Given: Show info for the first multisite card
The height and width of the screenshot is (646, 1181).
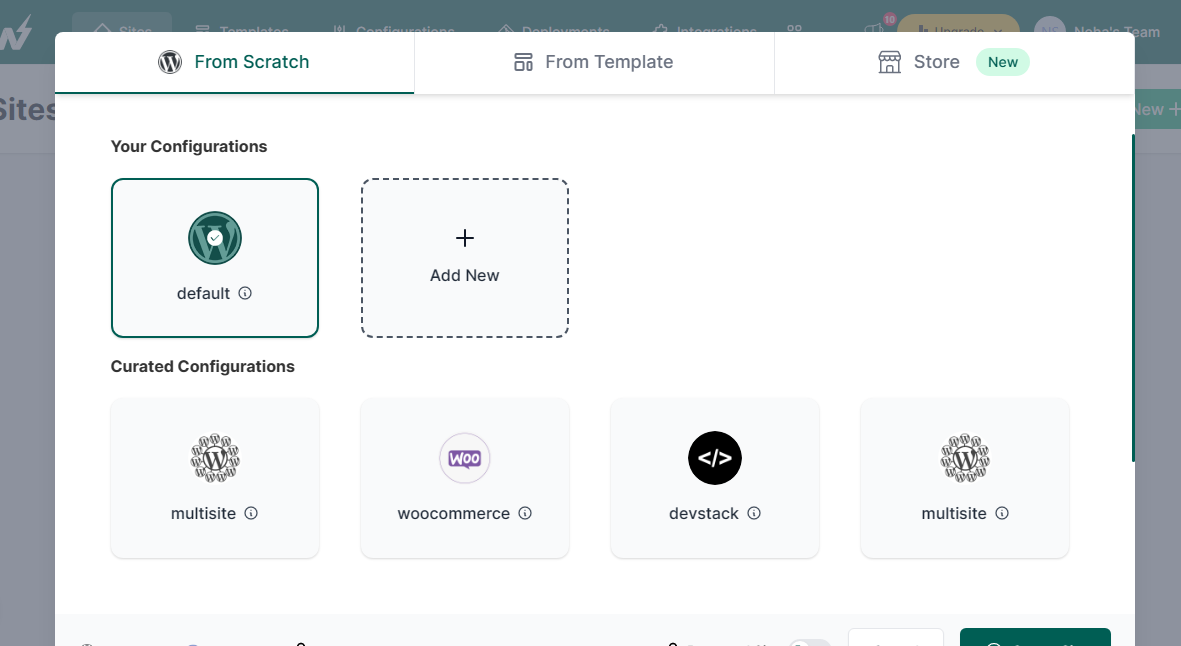Looking at the screenshot, I should (251, 513).
